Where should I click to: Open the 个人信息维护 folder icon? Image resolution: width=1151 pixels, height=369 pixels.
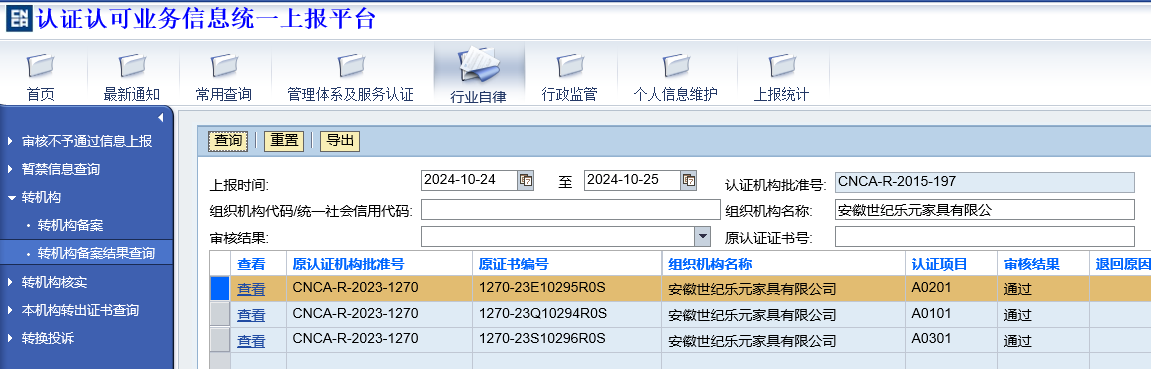[x=675, y=66]
